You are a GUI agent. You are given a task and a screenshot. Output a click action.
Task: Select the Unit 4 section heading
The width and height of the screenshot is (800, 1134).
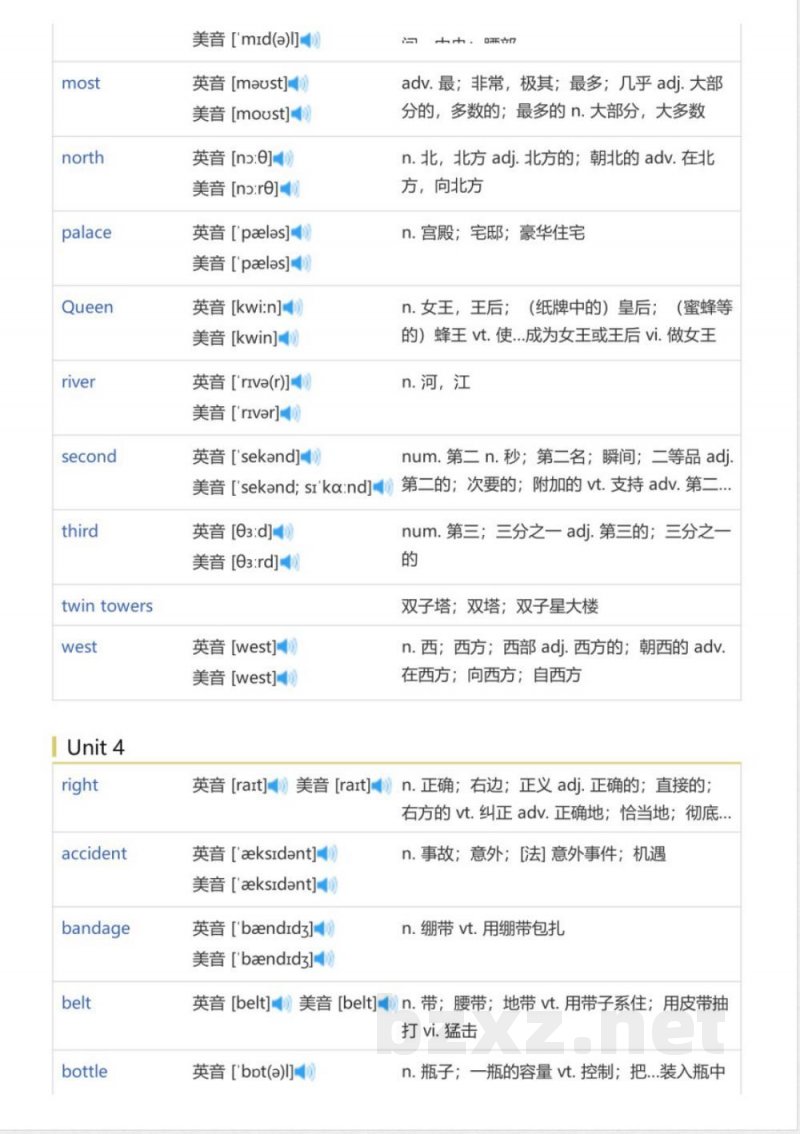[x=95, y=747]
